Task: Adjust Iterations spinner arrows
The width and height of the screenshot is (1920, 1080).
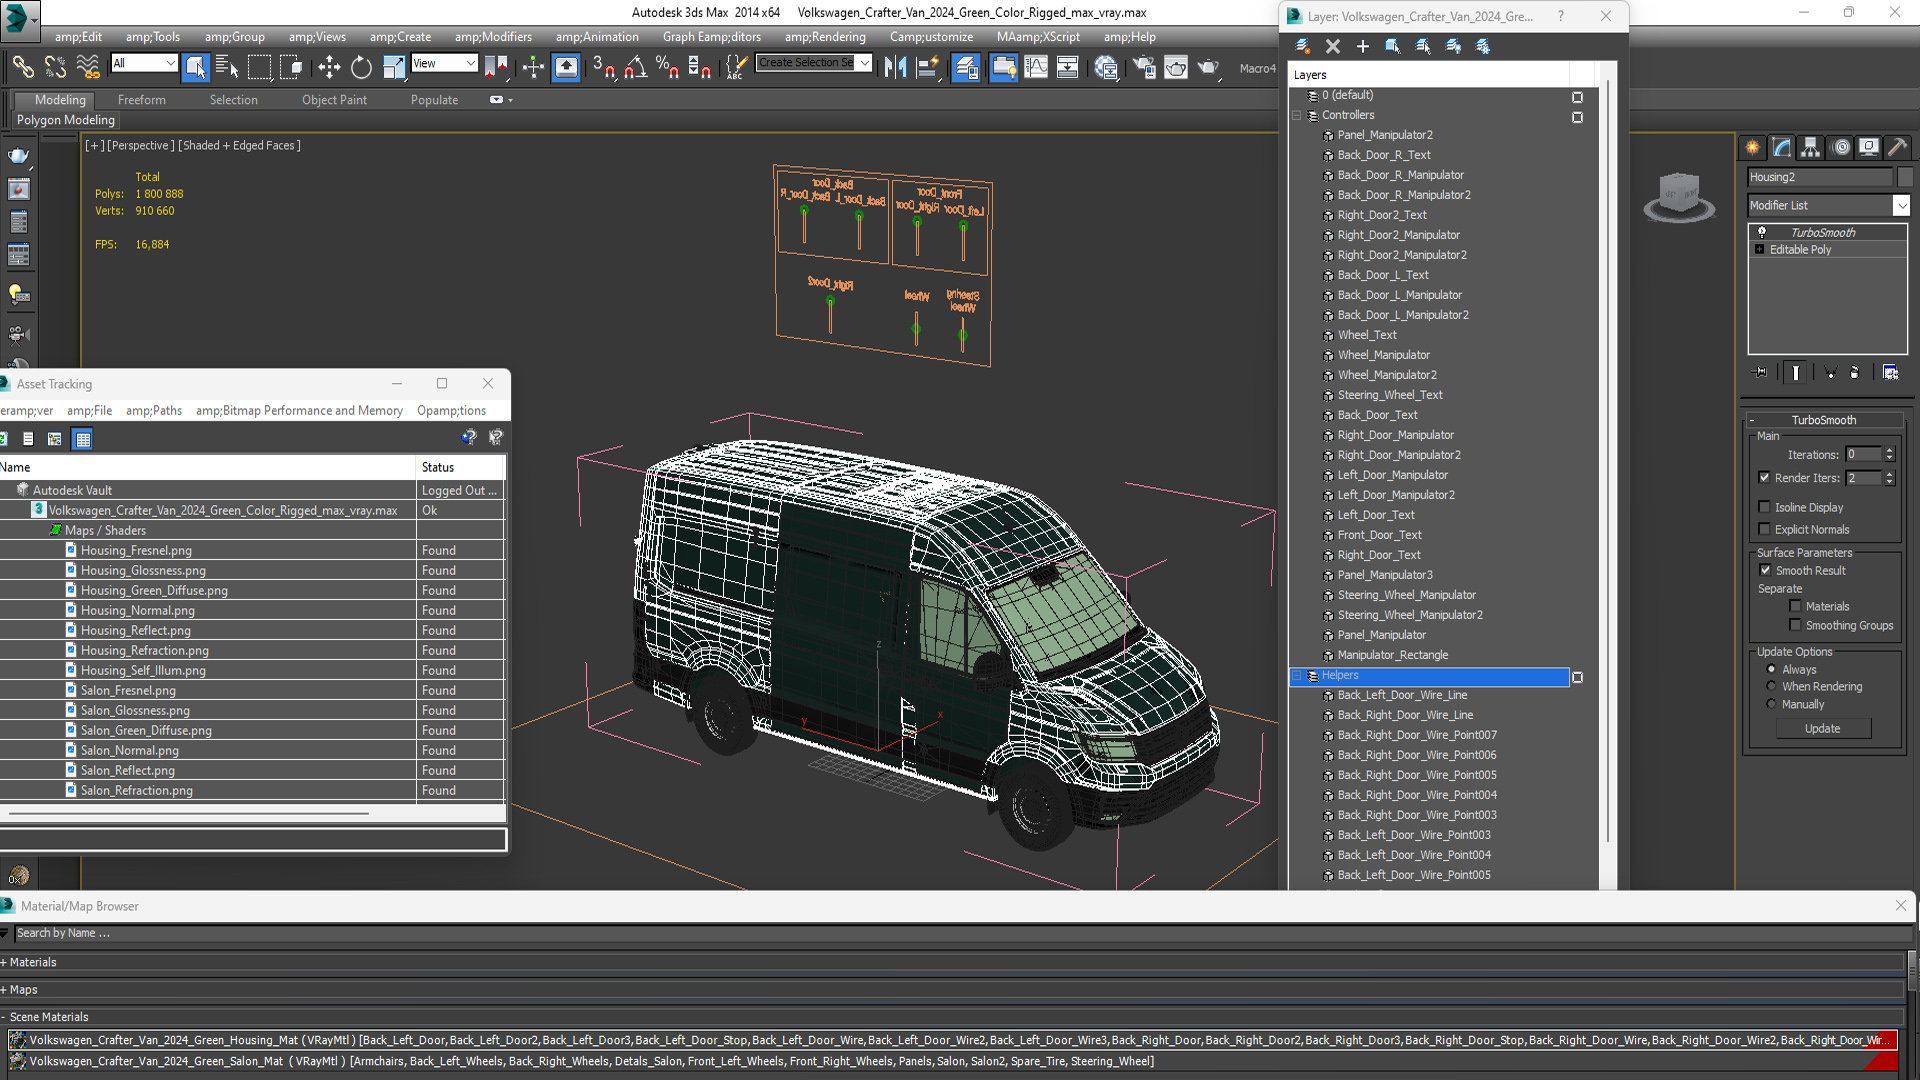Action: (x=1889, y=454)
